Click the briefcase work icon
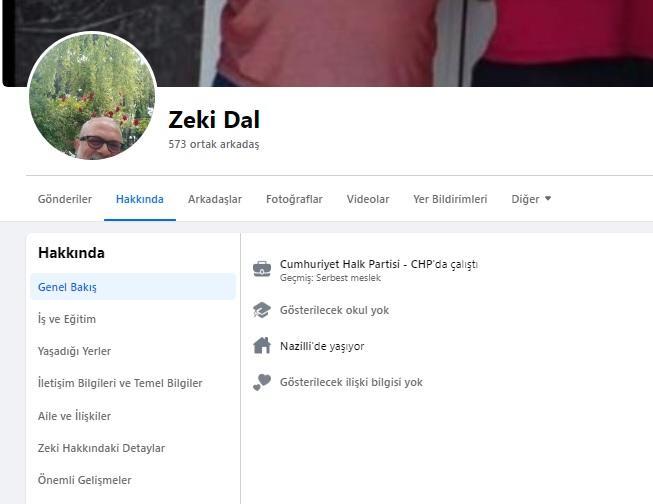The image size is (653, 504). coord(262,269)
